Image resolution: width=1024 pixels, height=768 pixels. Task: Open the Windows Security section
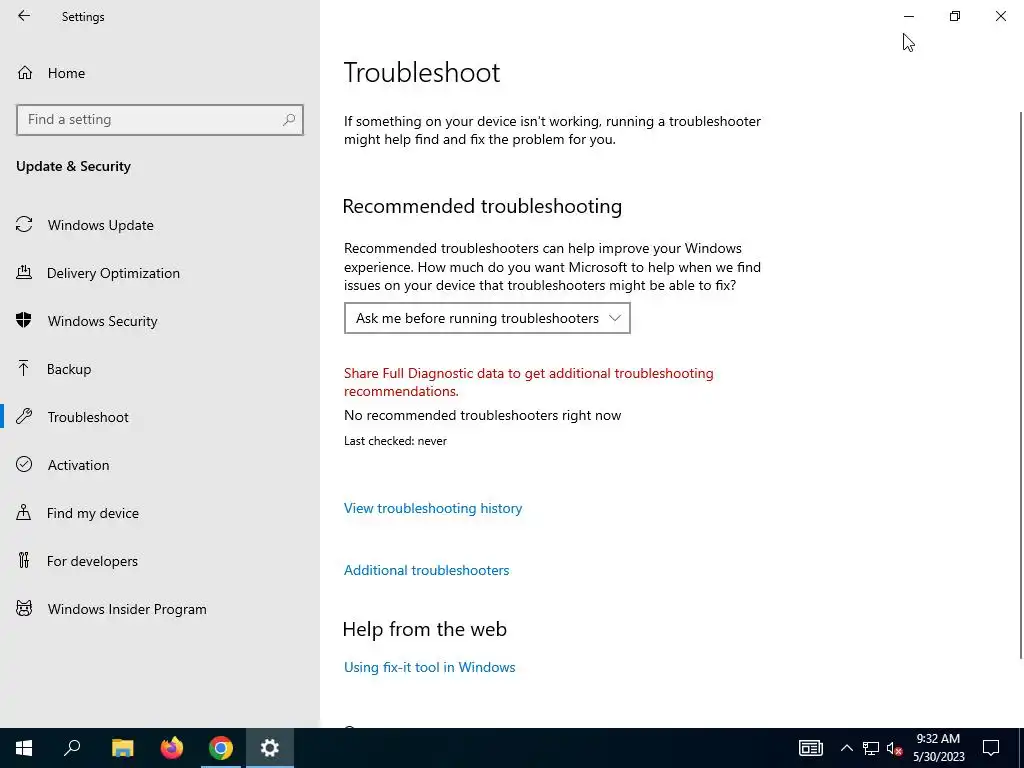coord(160,321)
